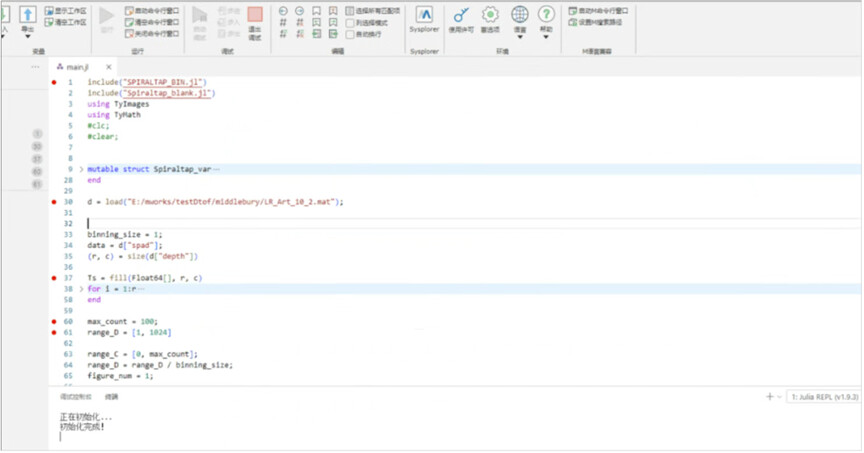Toggle the breakpoint dot on line 37
The height and width of the screenshot is (453, 864).
coord(54,278)
